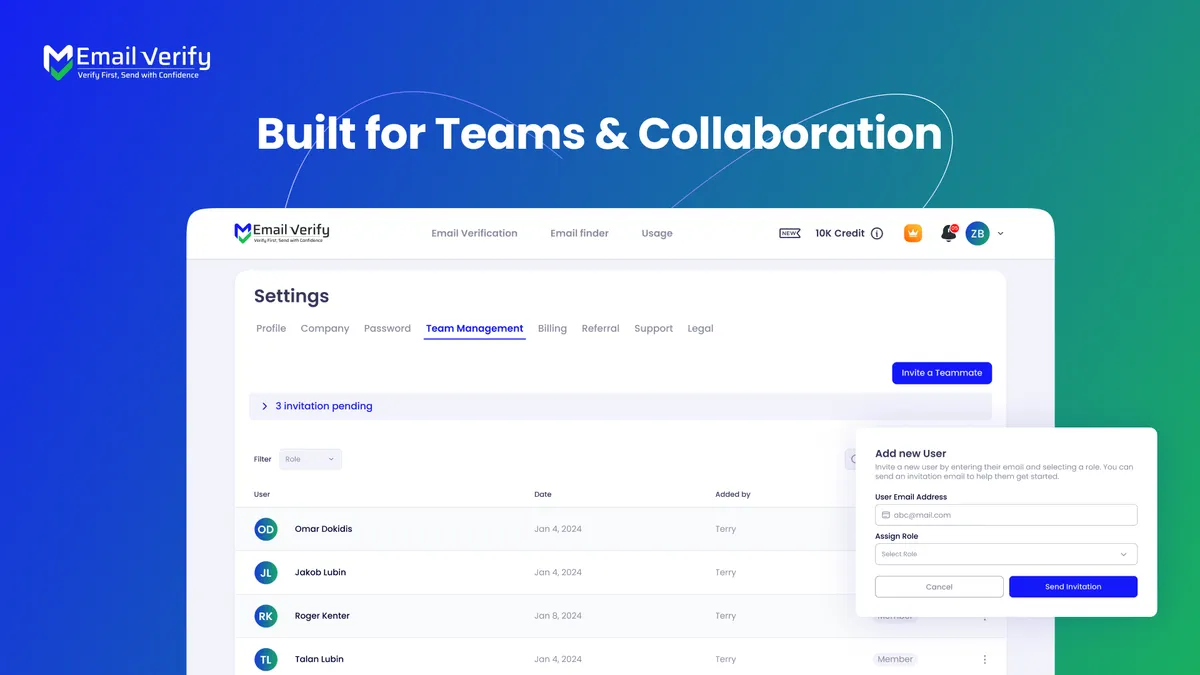Screen dimensions: 1200x675
Task: Click the Added by column header
Action: click(x=733, y=494)
